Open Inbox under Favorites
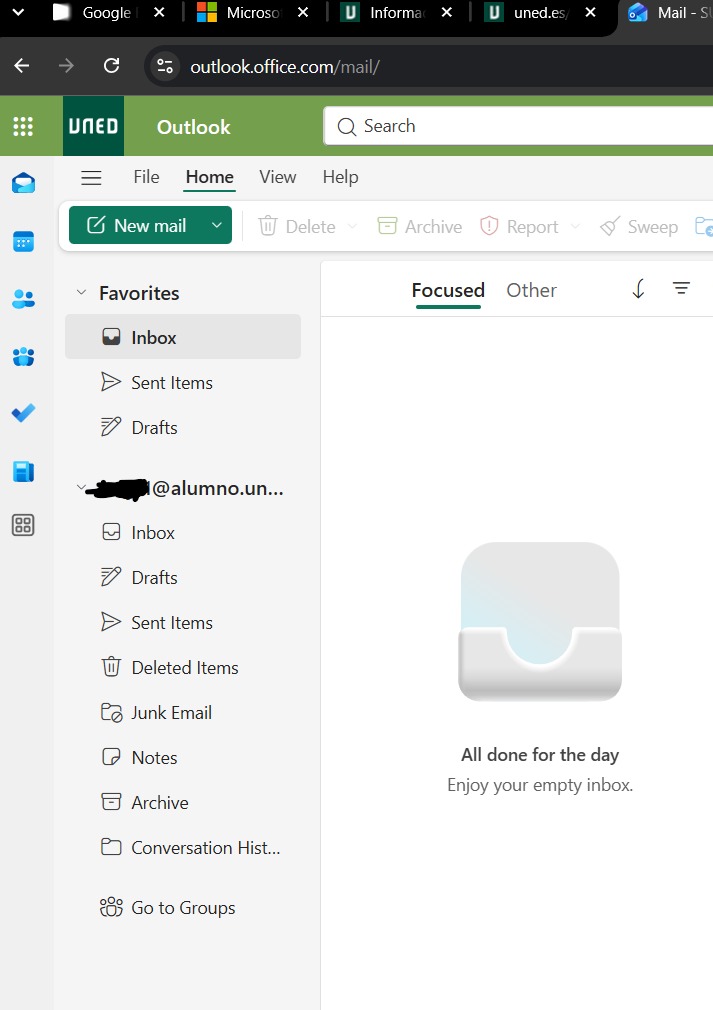713x1010 pixels. (183, 337)
